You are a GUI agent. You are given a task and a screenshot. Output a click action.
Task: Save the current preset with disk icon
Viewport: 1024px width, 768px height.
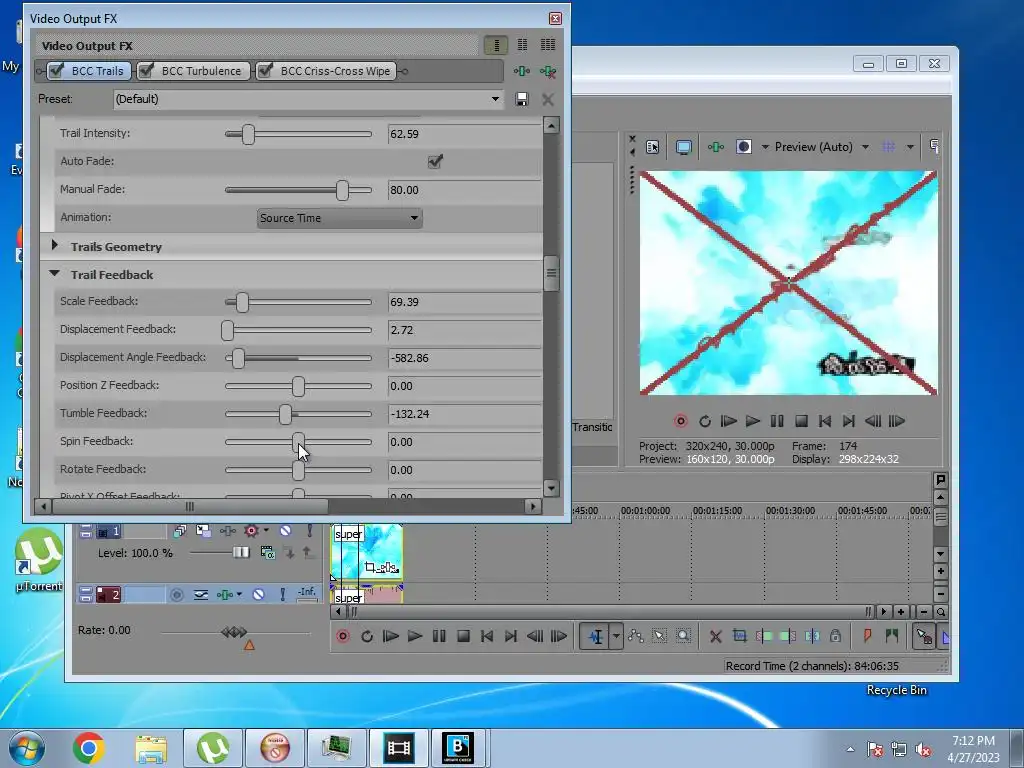[x=521, y=99]
